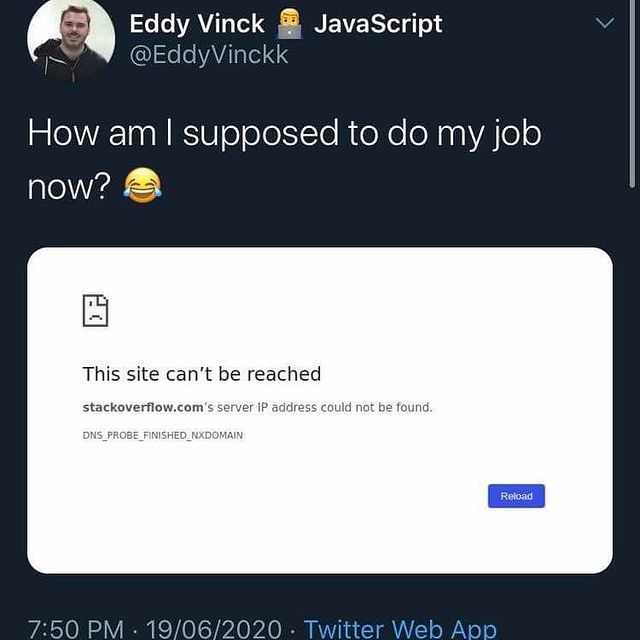
Task: Click the Reload button
Action: point(516,496)
